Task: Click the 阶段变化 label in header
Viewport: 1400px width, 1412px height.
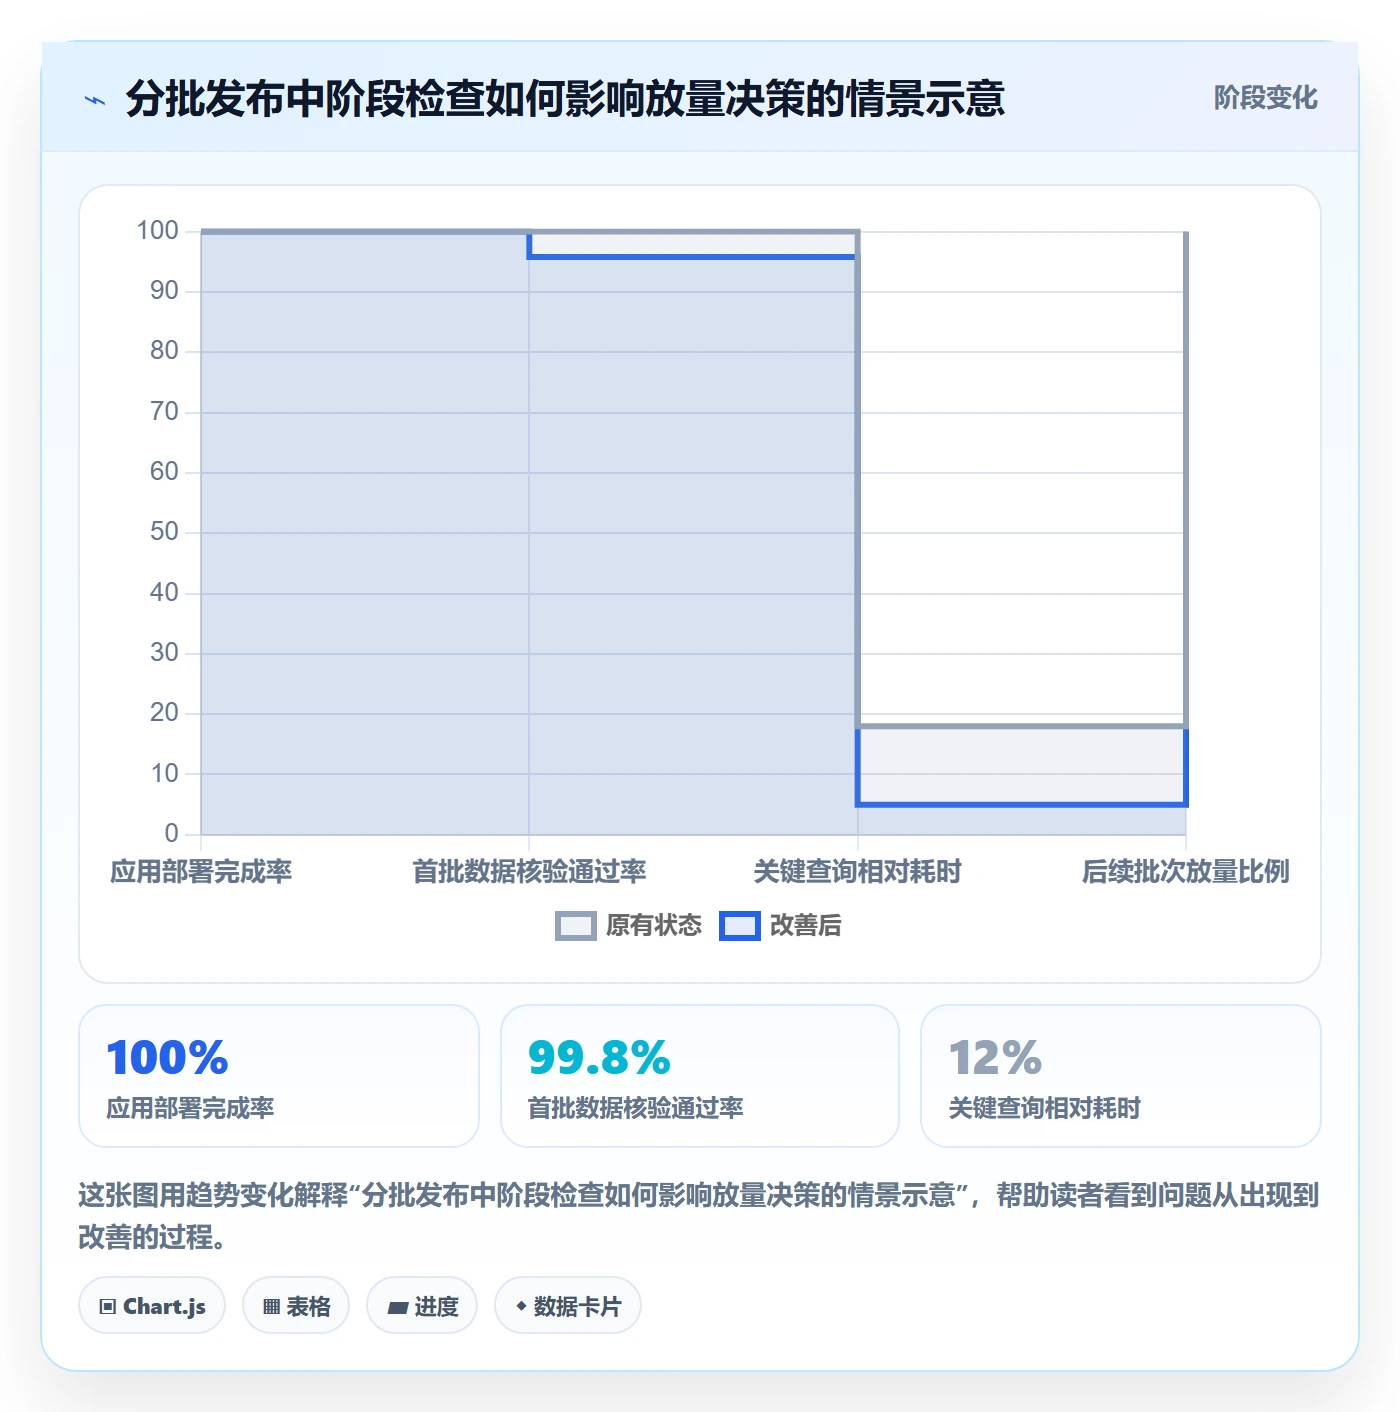Action: tap(1265, 98)
